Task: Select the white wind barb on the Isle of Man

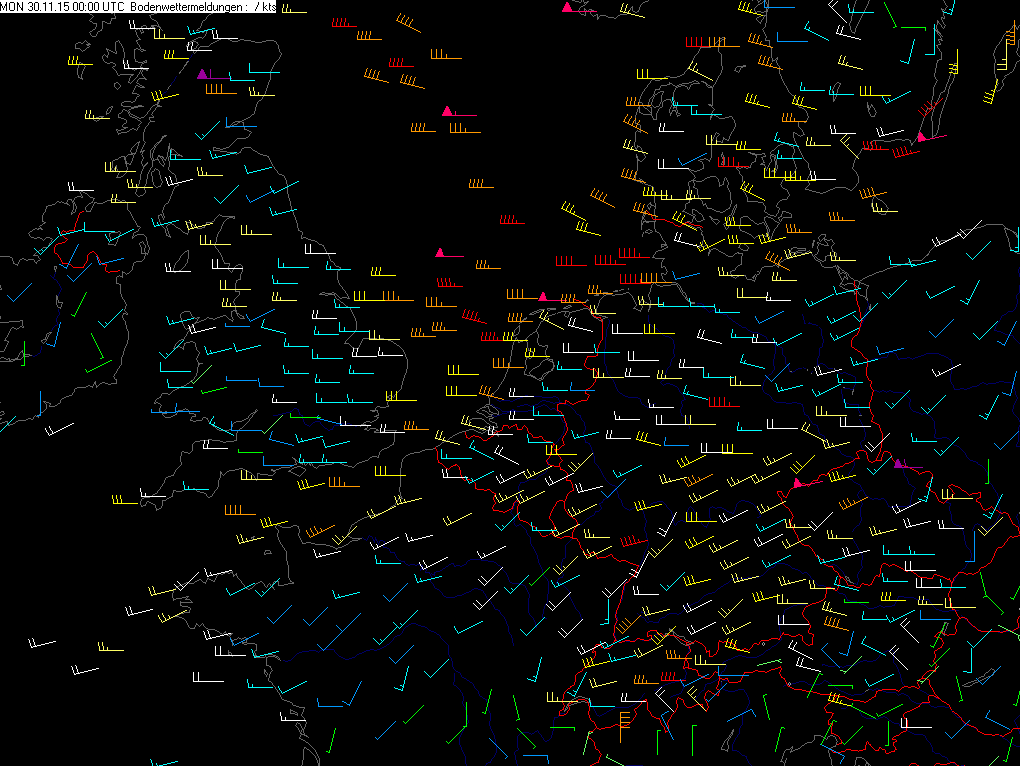Action: pos(178,270)
